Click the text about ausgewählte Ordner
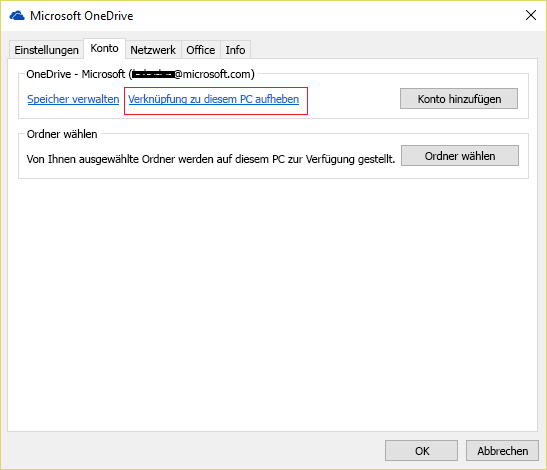547x470 pixels. [x=211, y=159]
